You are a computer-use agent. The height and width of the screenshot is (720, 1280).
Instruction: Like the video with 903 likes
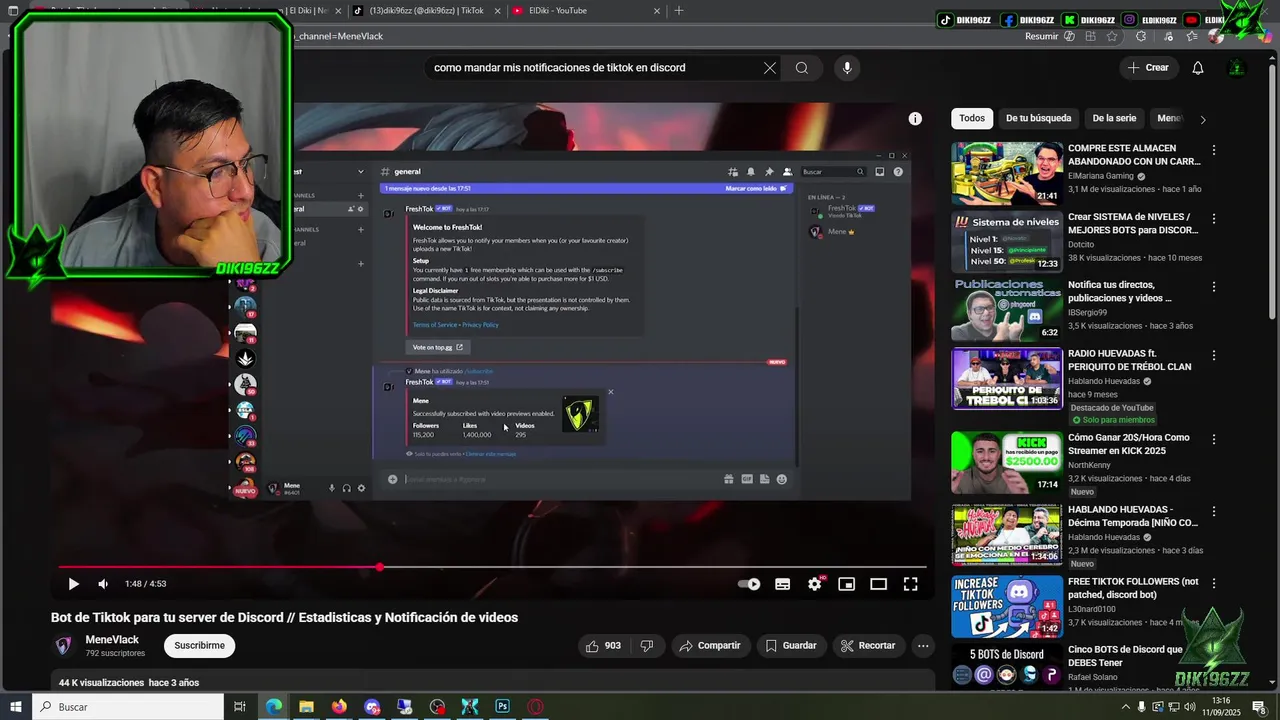coord(604,646)
